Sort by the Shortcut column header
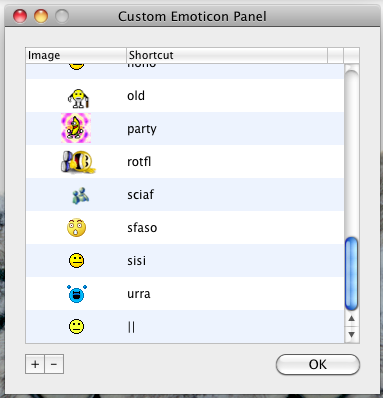 [x=227, y=55]
